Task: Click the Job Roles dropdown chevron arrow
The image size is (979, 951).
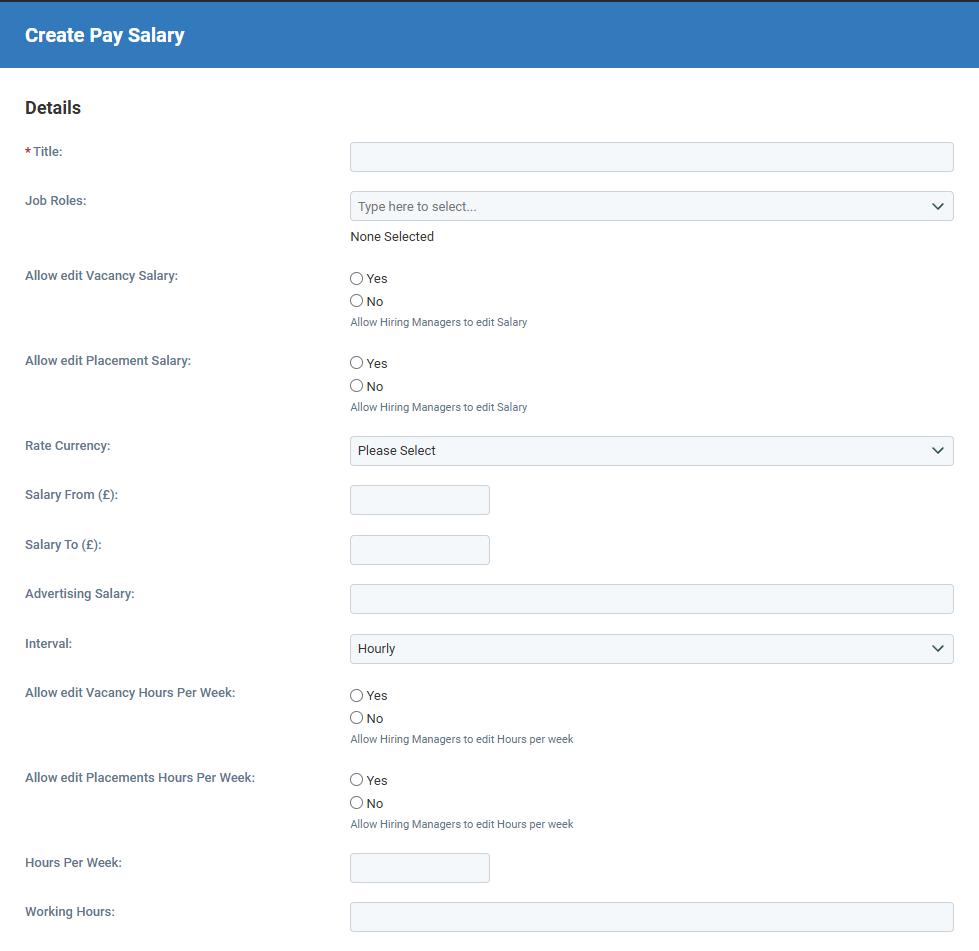Action: (937, 207)
